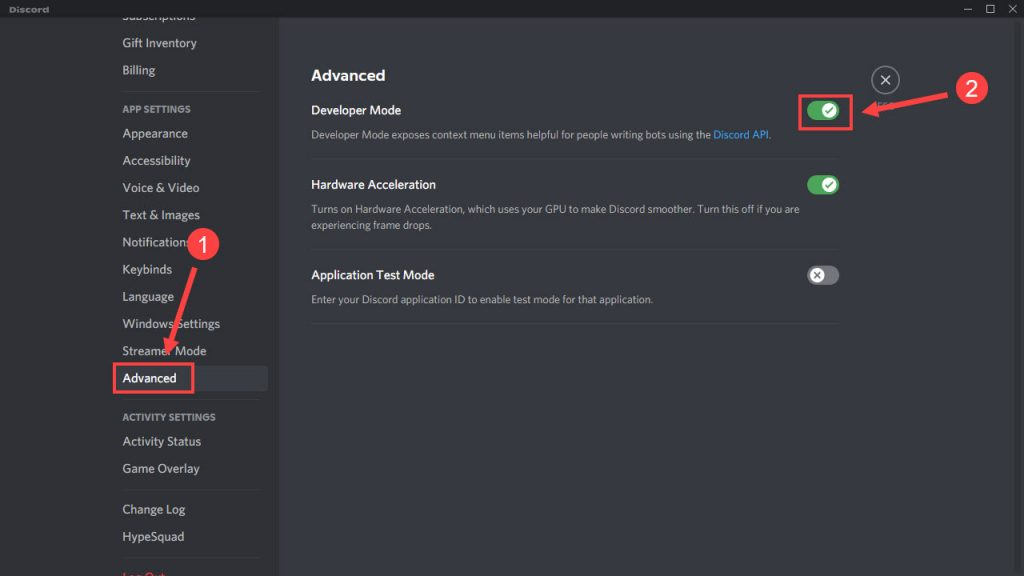View the Change Log
This screenshot has height=576, width=1024.
click(x=153, y=509)
